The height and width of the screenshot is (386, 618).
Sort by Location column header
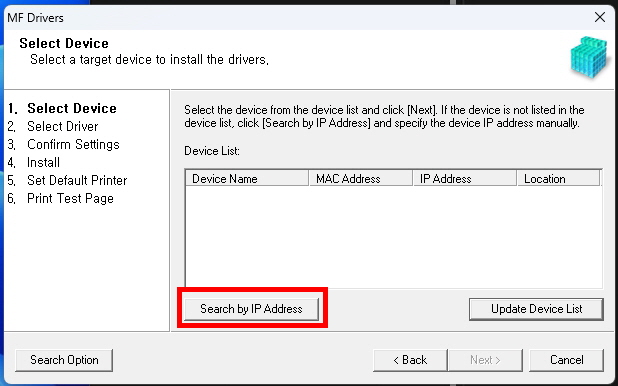coord(558,179)
